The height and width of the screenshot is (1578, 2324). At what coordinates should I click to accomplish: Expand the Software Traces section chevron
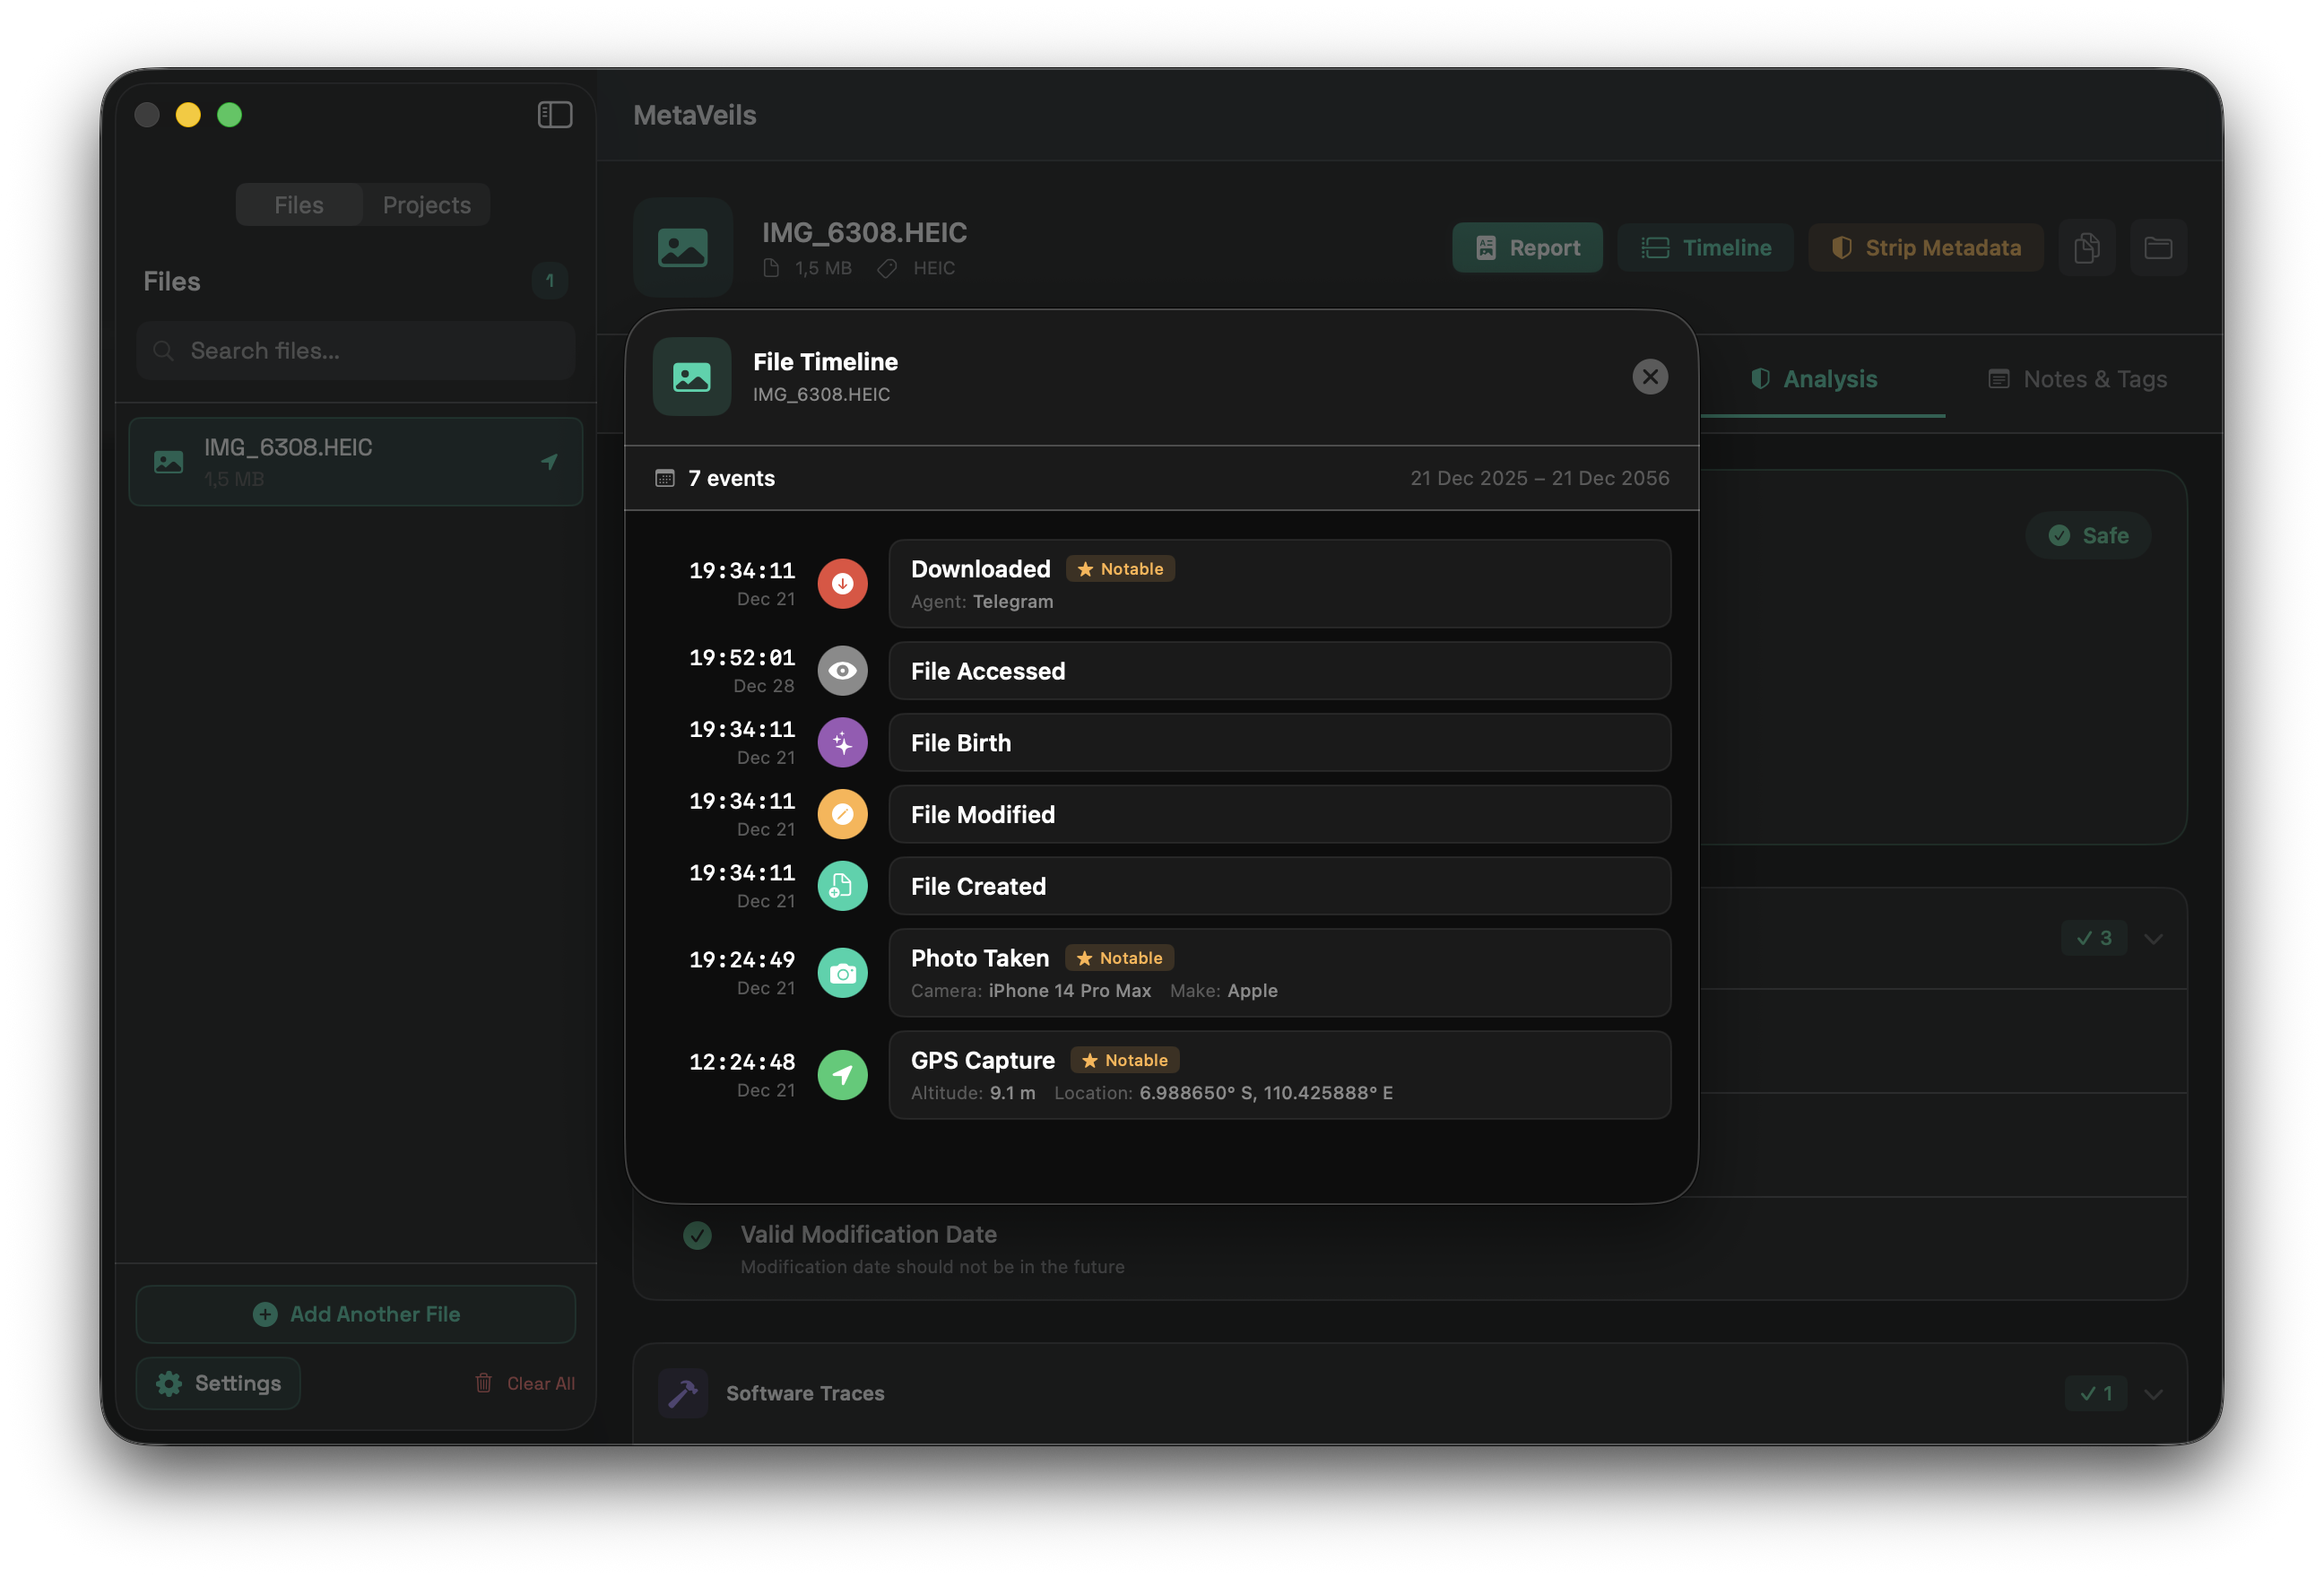(x=2153, y=1394)
